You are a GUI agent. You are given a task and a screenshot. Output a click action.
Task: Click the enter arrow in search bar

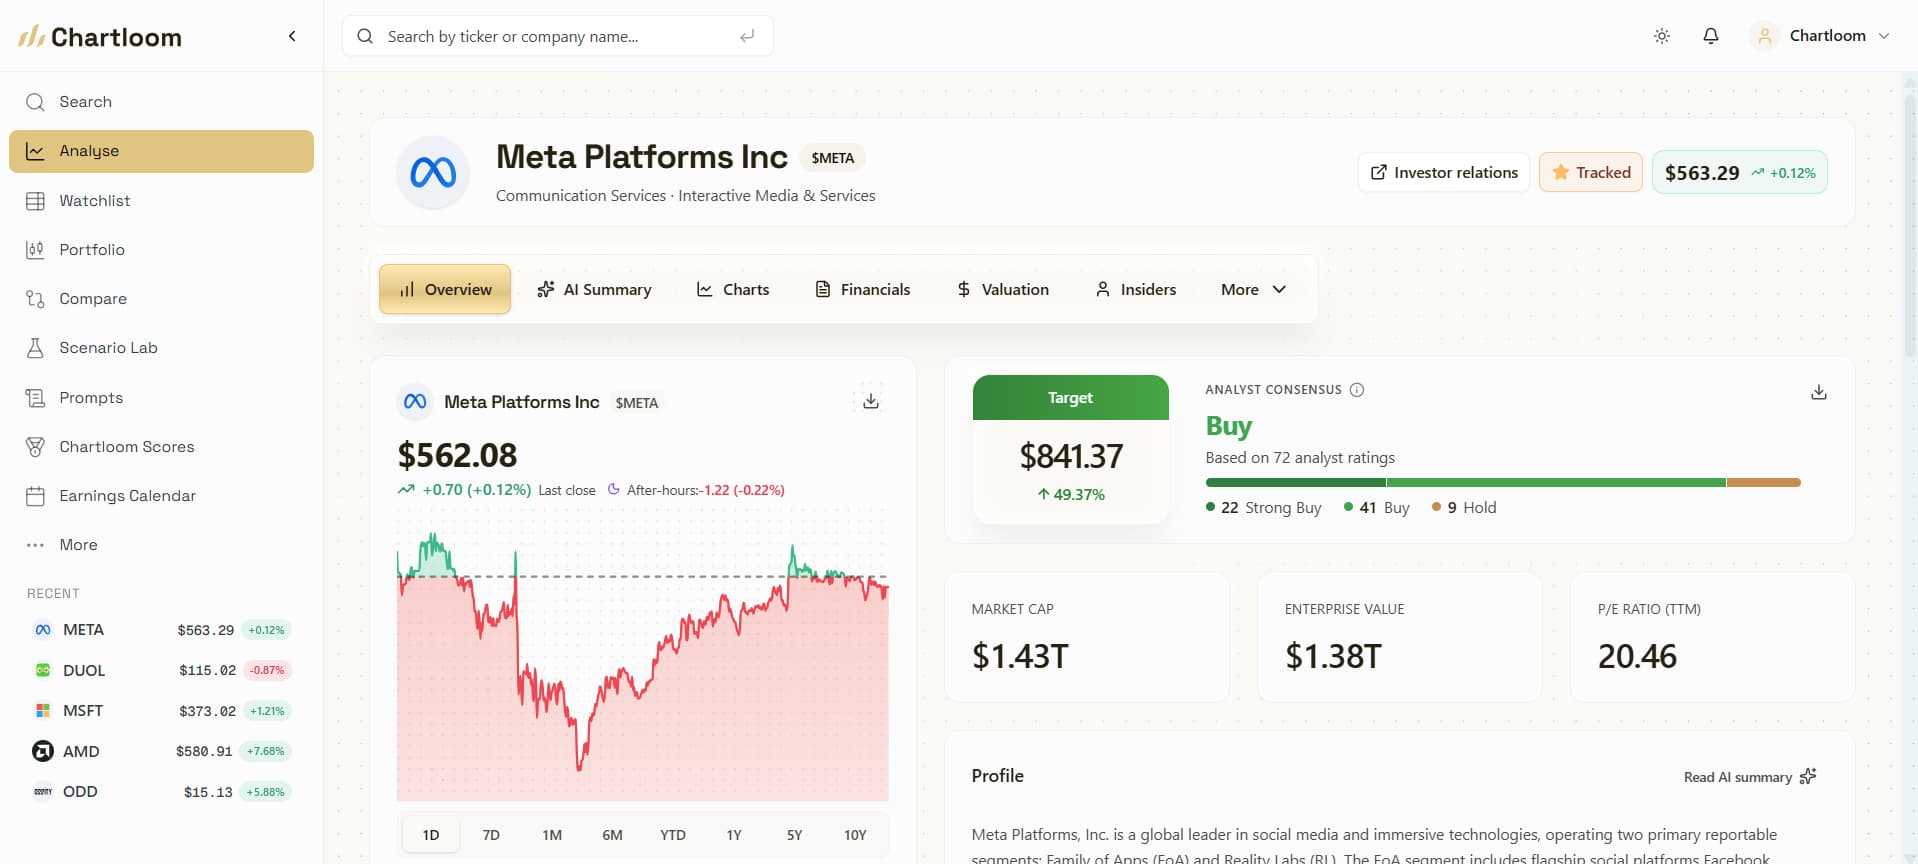pos(747,36)
